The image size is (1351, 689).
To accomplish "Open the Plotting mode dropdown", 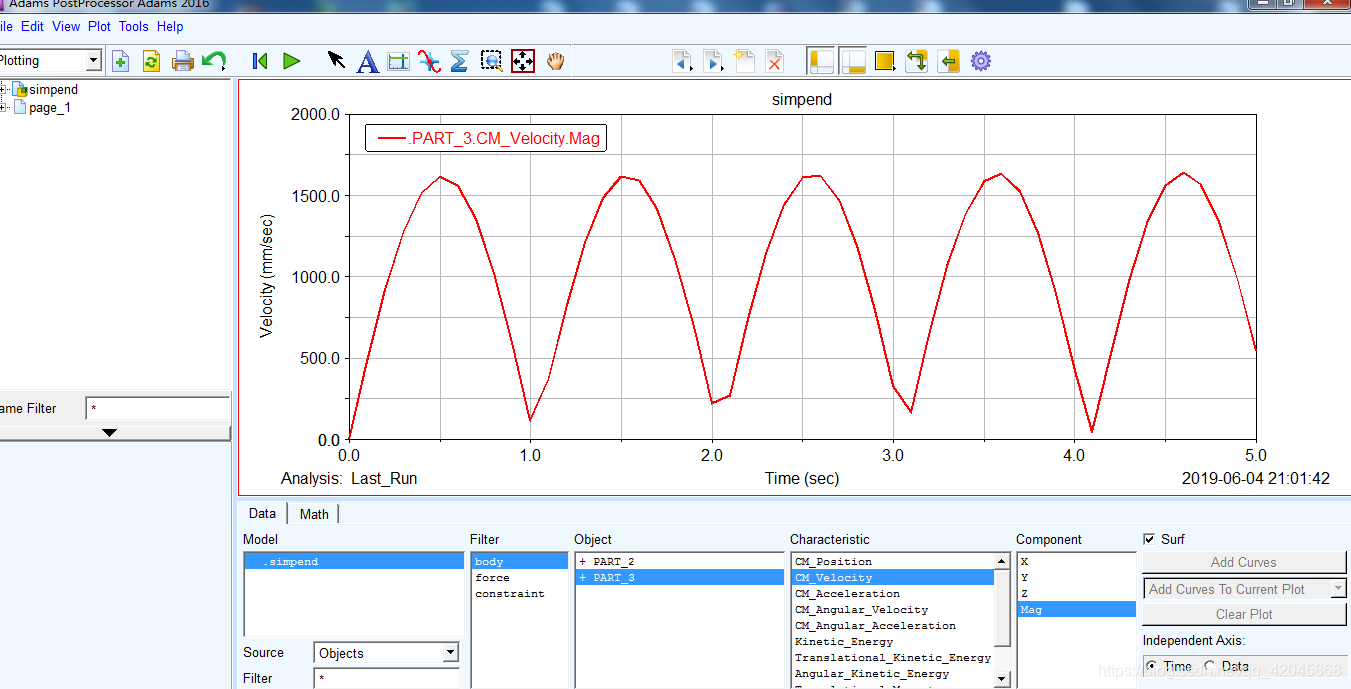I will coord(93,61).
